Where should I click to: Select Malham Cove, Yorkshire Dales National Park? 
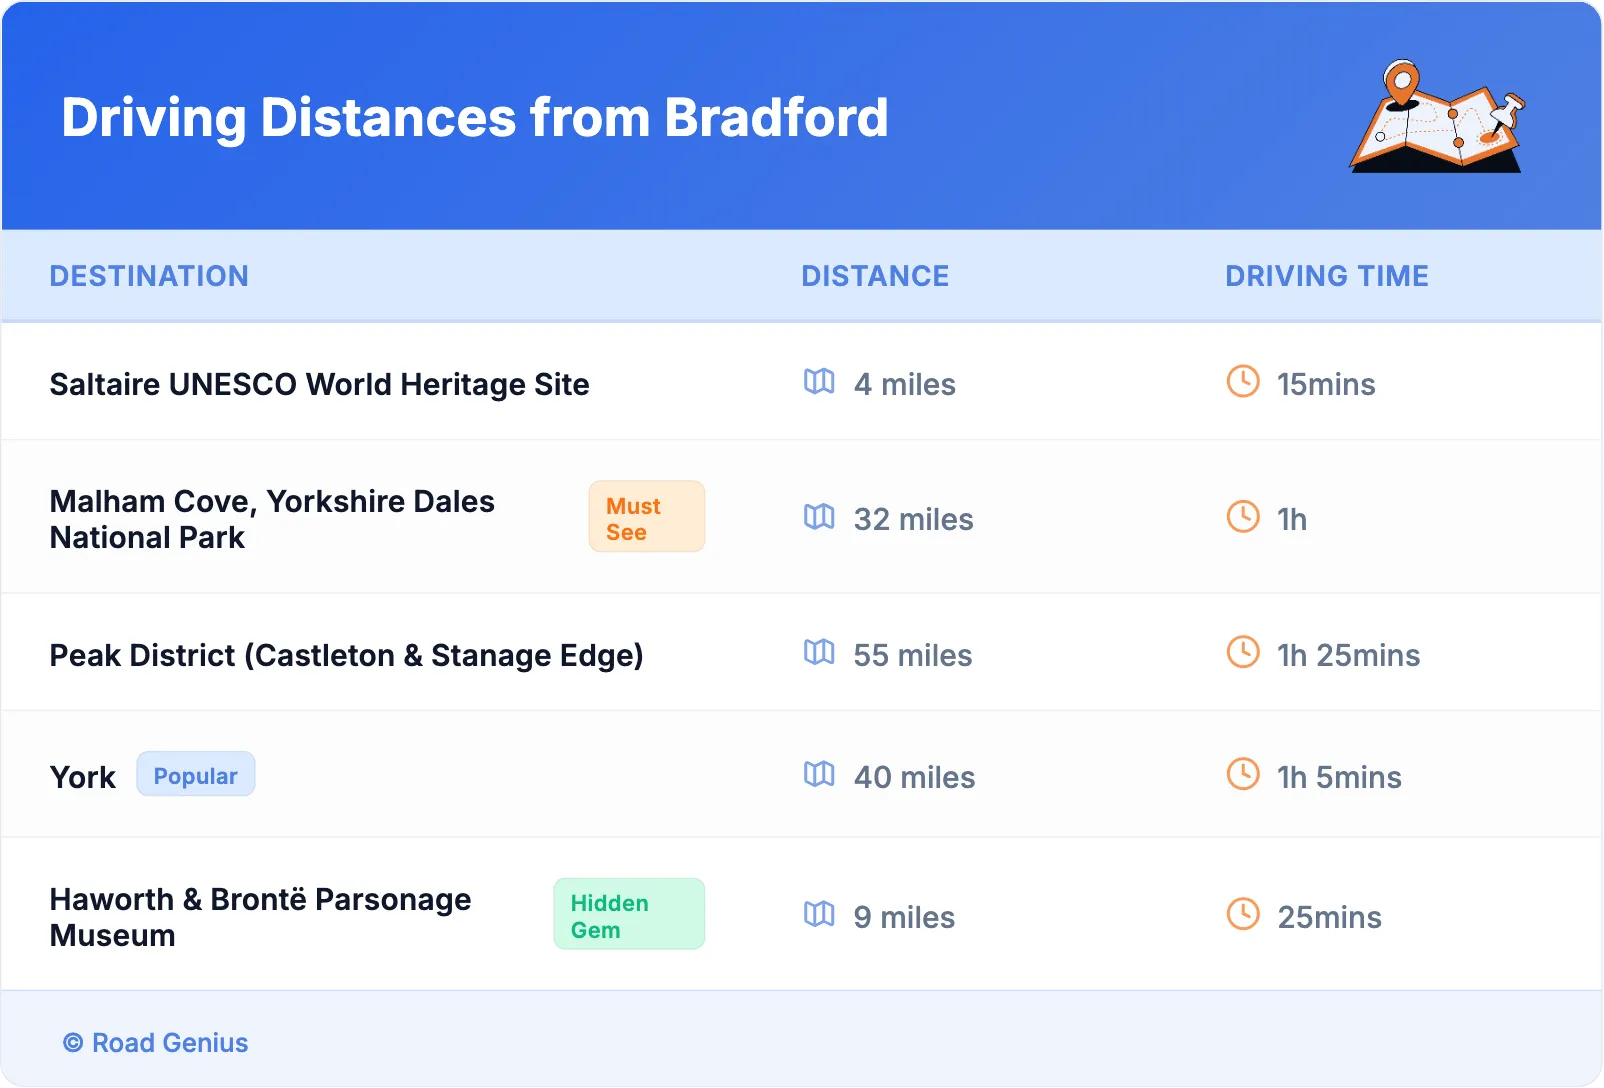(x=272, y=519)
